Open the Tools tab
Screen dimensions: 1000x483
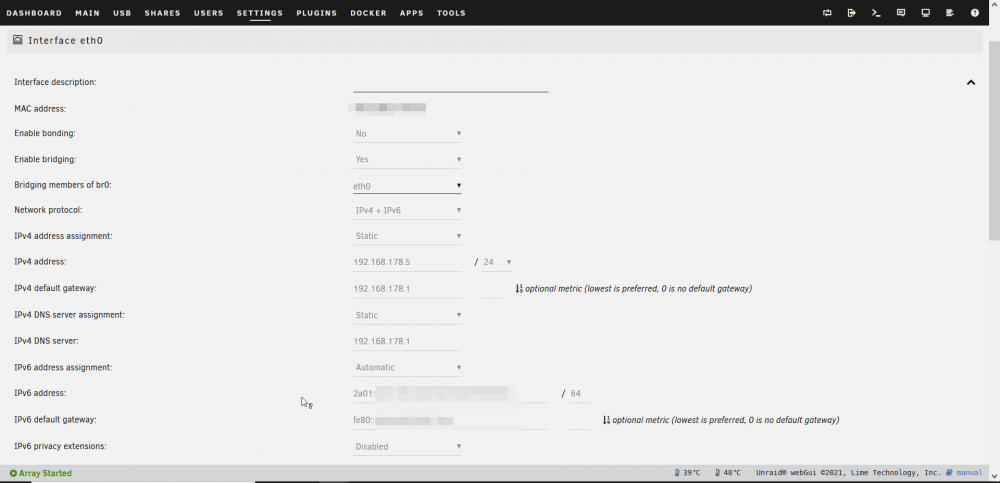pos(451,13)
